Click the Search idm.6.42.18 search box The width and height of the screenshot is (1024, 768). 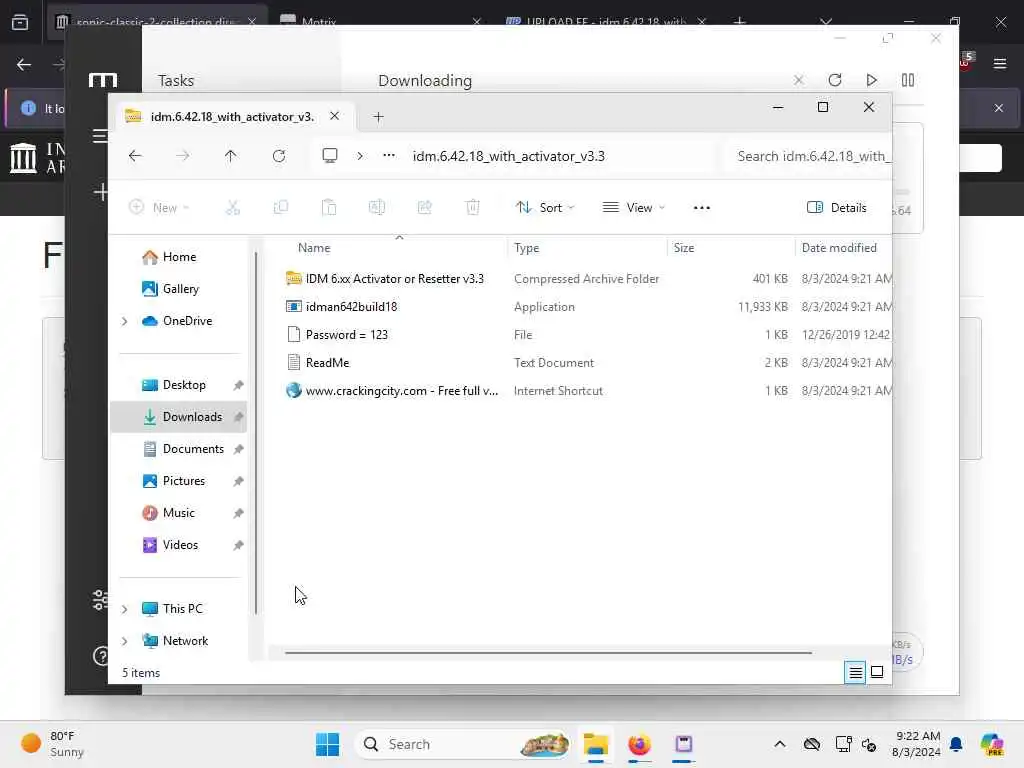pyautogui.click(x=810, y=156)
